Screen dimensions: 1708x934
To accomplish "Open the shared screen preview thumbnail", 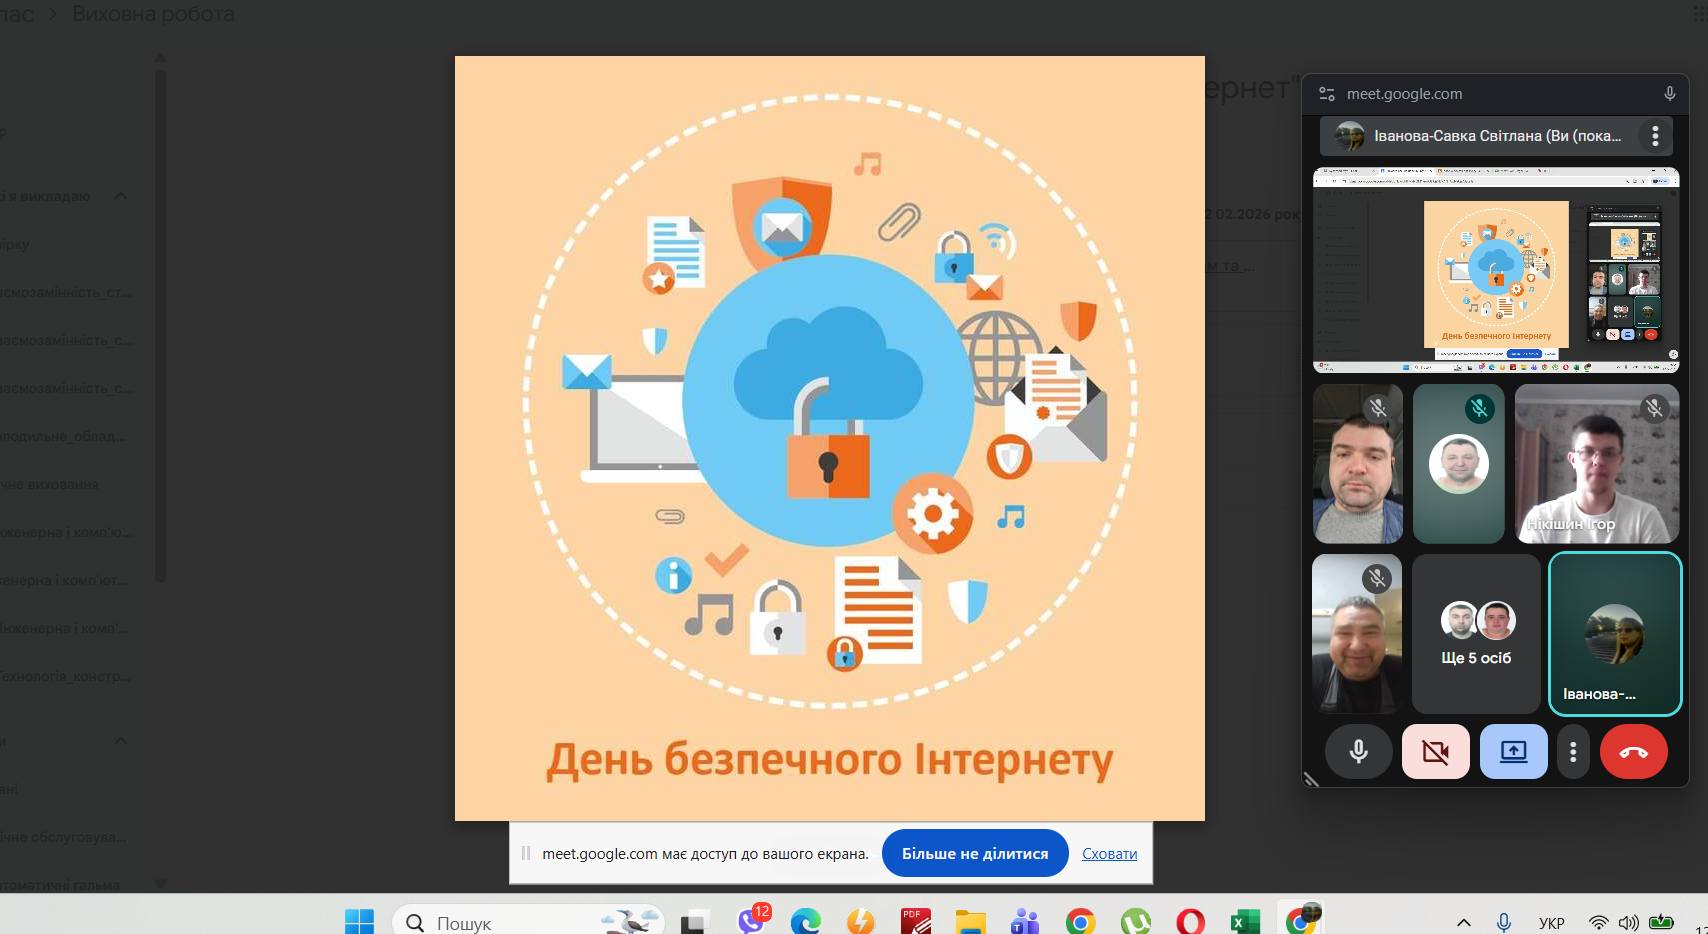I will (x=1495, y=270).
